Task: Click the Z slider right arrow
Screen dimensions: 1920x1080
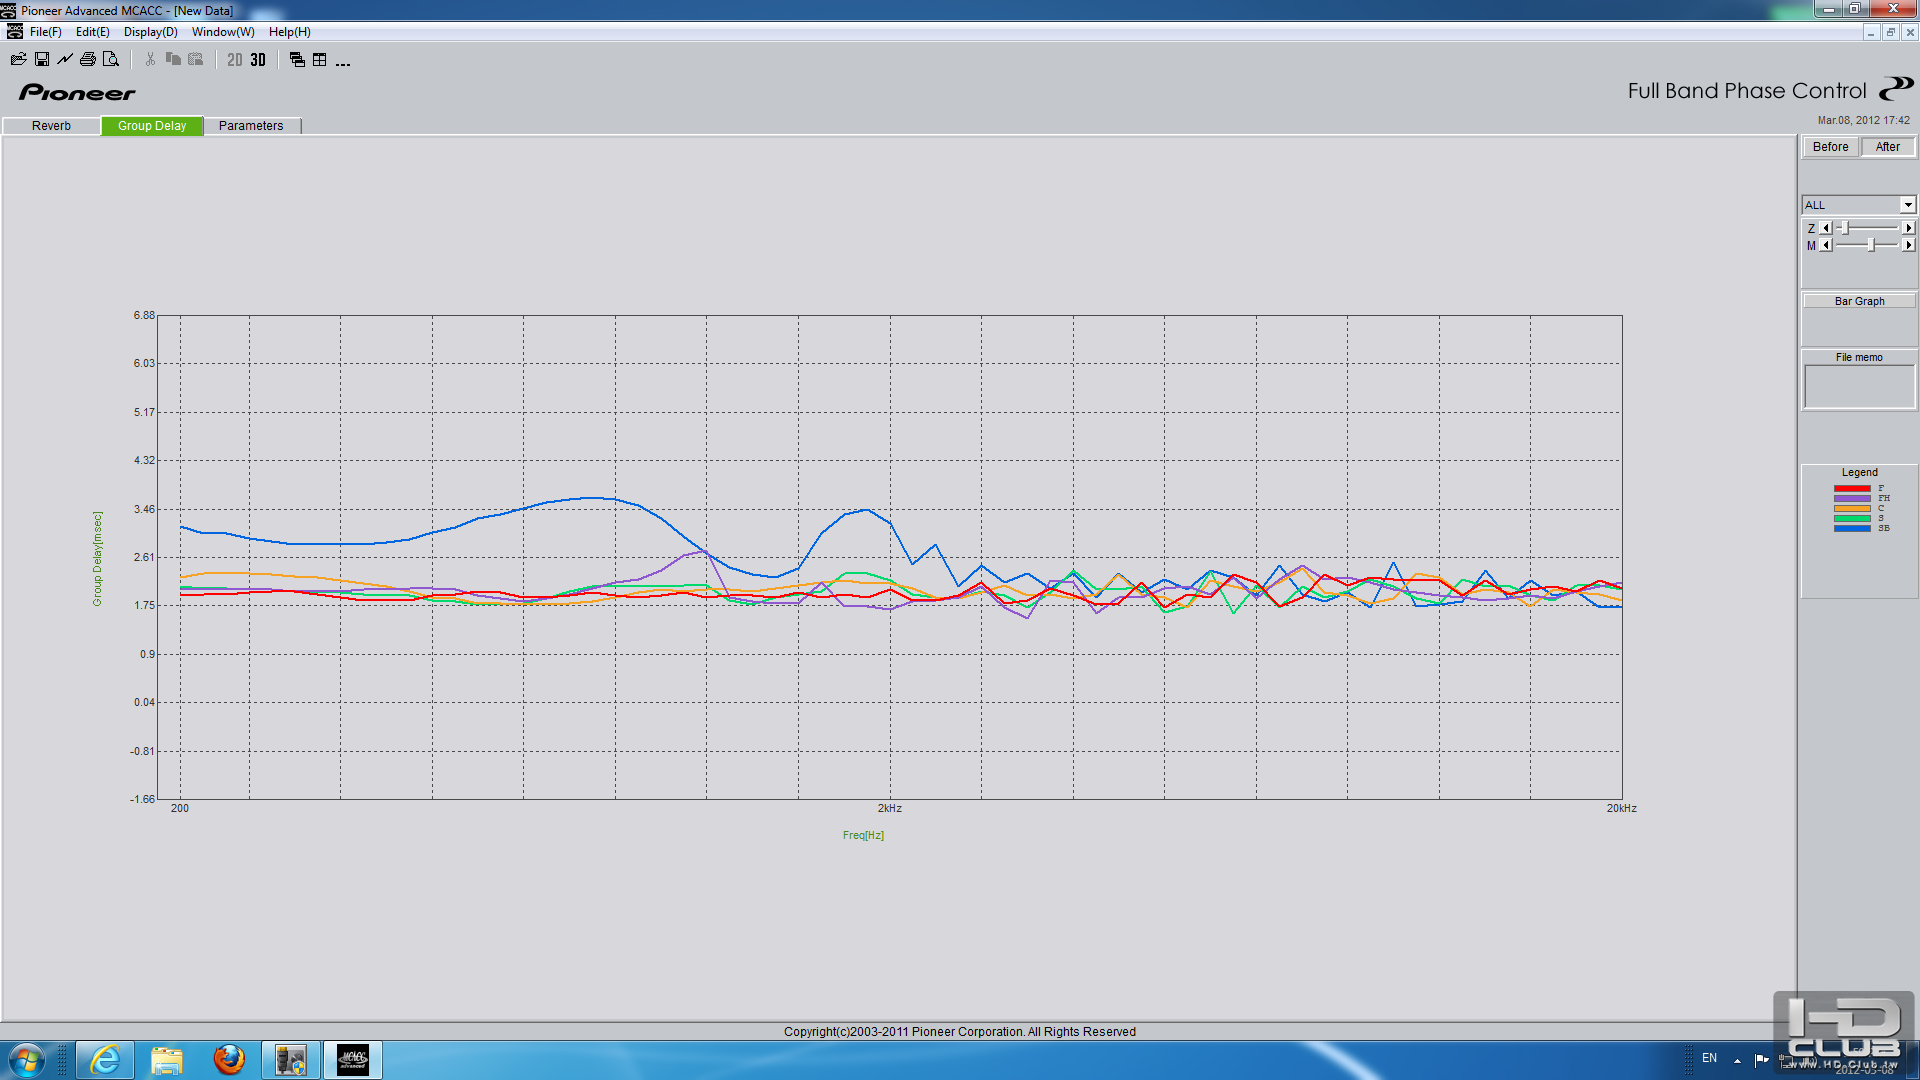Action: pos(1909,228)
